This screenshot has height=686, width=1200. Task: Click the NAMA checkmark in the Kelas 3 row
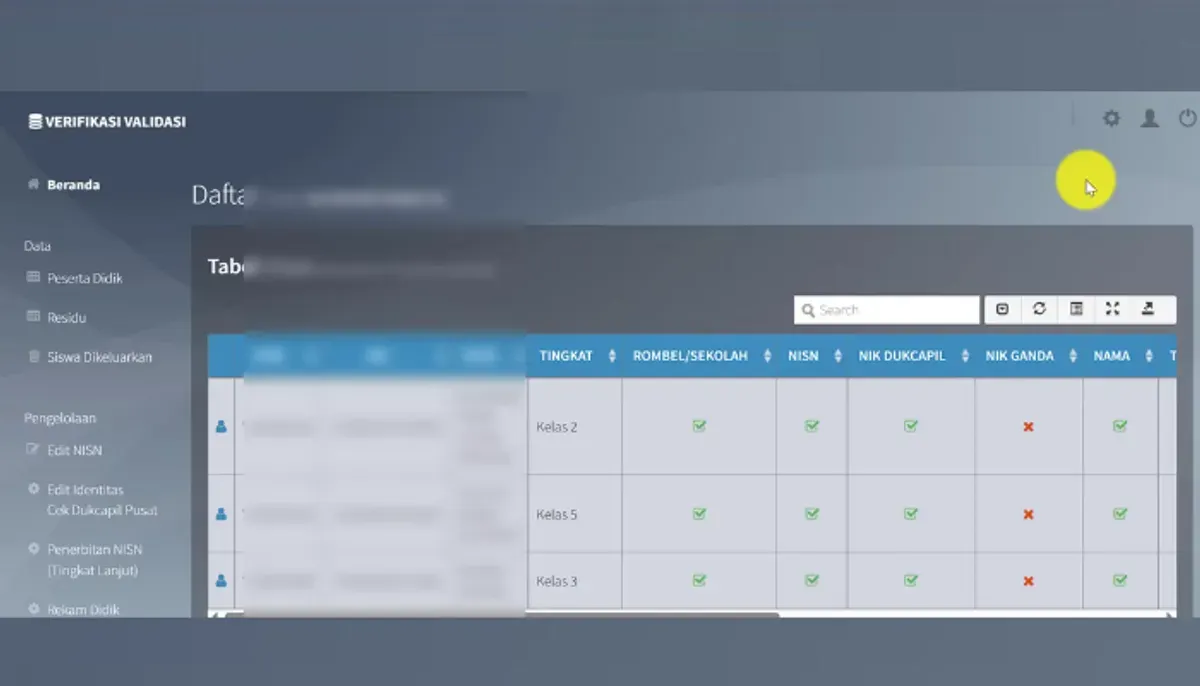(1120, 580)
